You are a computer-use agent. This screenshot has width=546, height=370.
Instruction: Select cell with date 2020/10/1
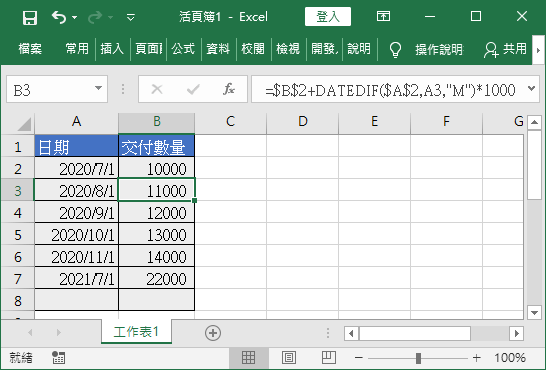click(77, 234)
